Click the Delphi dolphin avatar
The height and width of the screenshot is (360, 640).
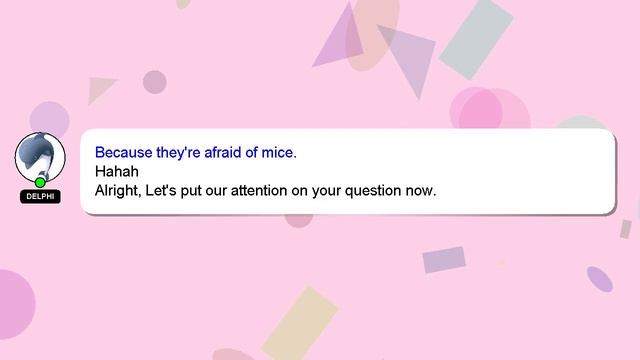point(40,157)
